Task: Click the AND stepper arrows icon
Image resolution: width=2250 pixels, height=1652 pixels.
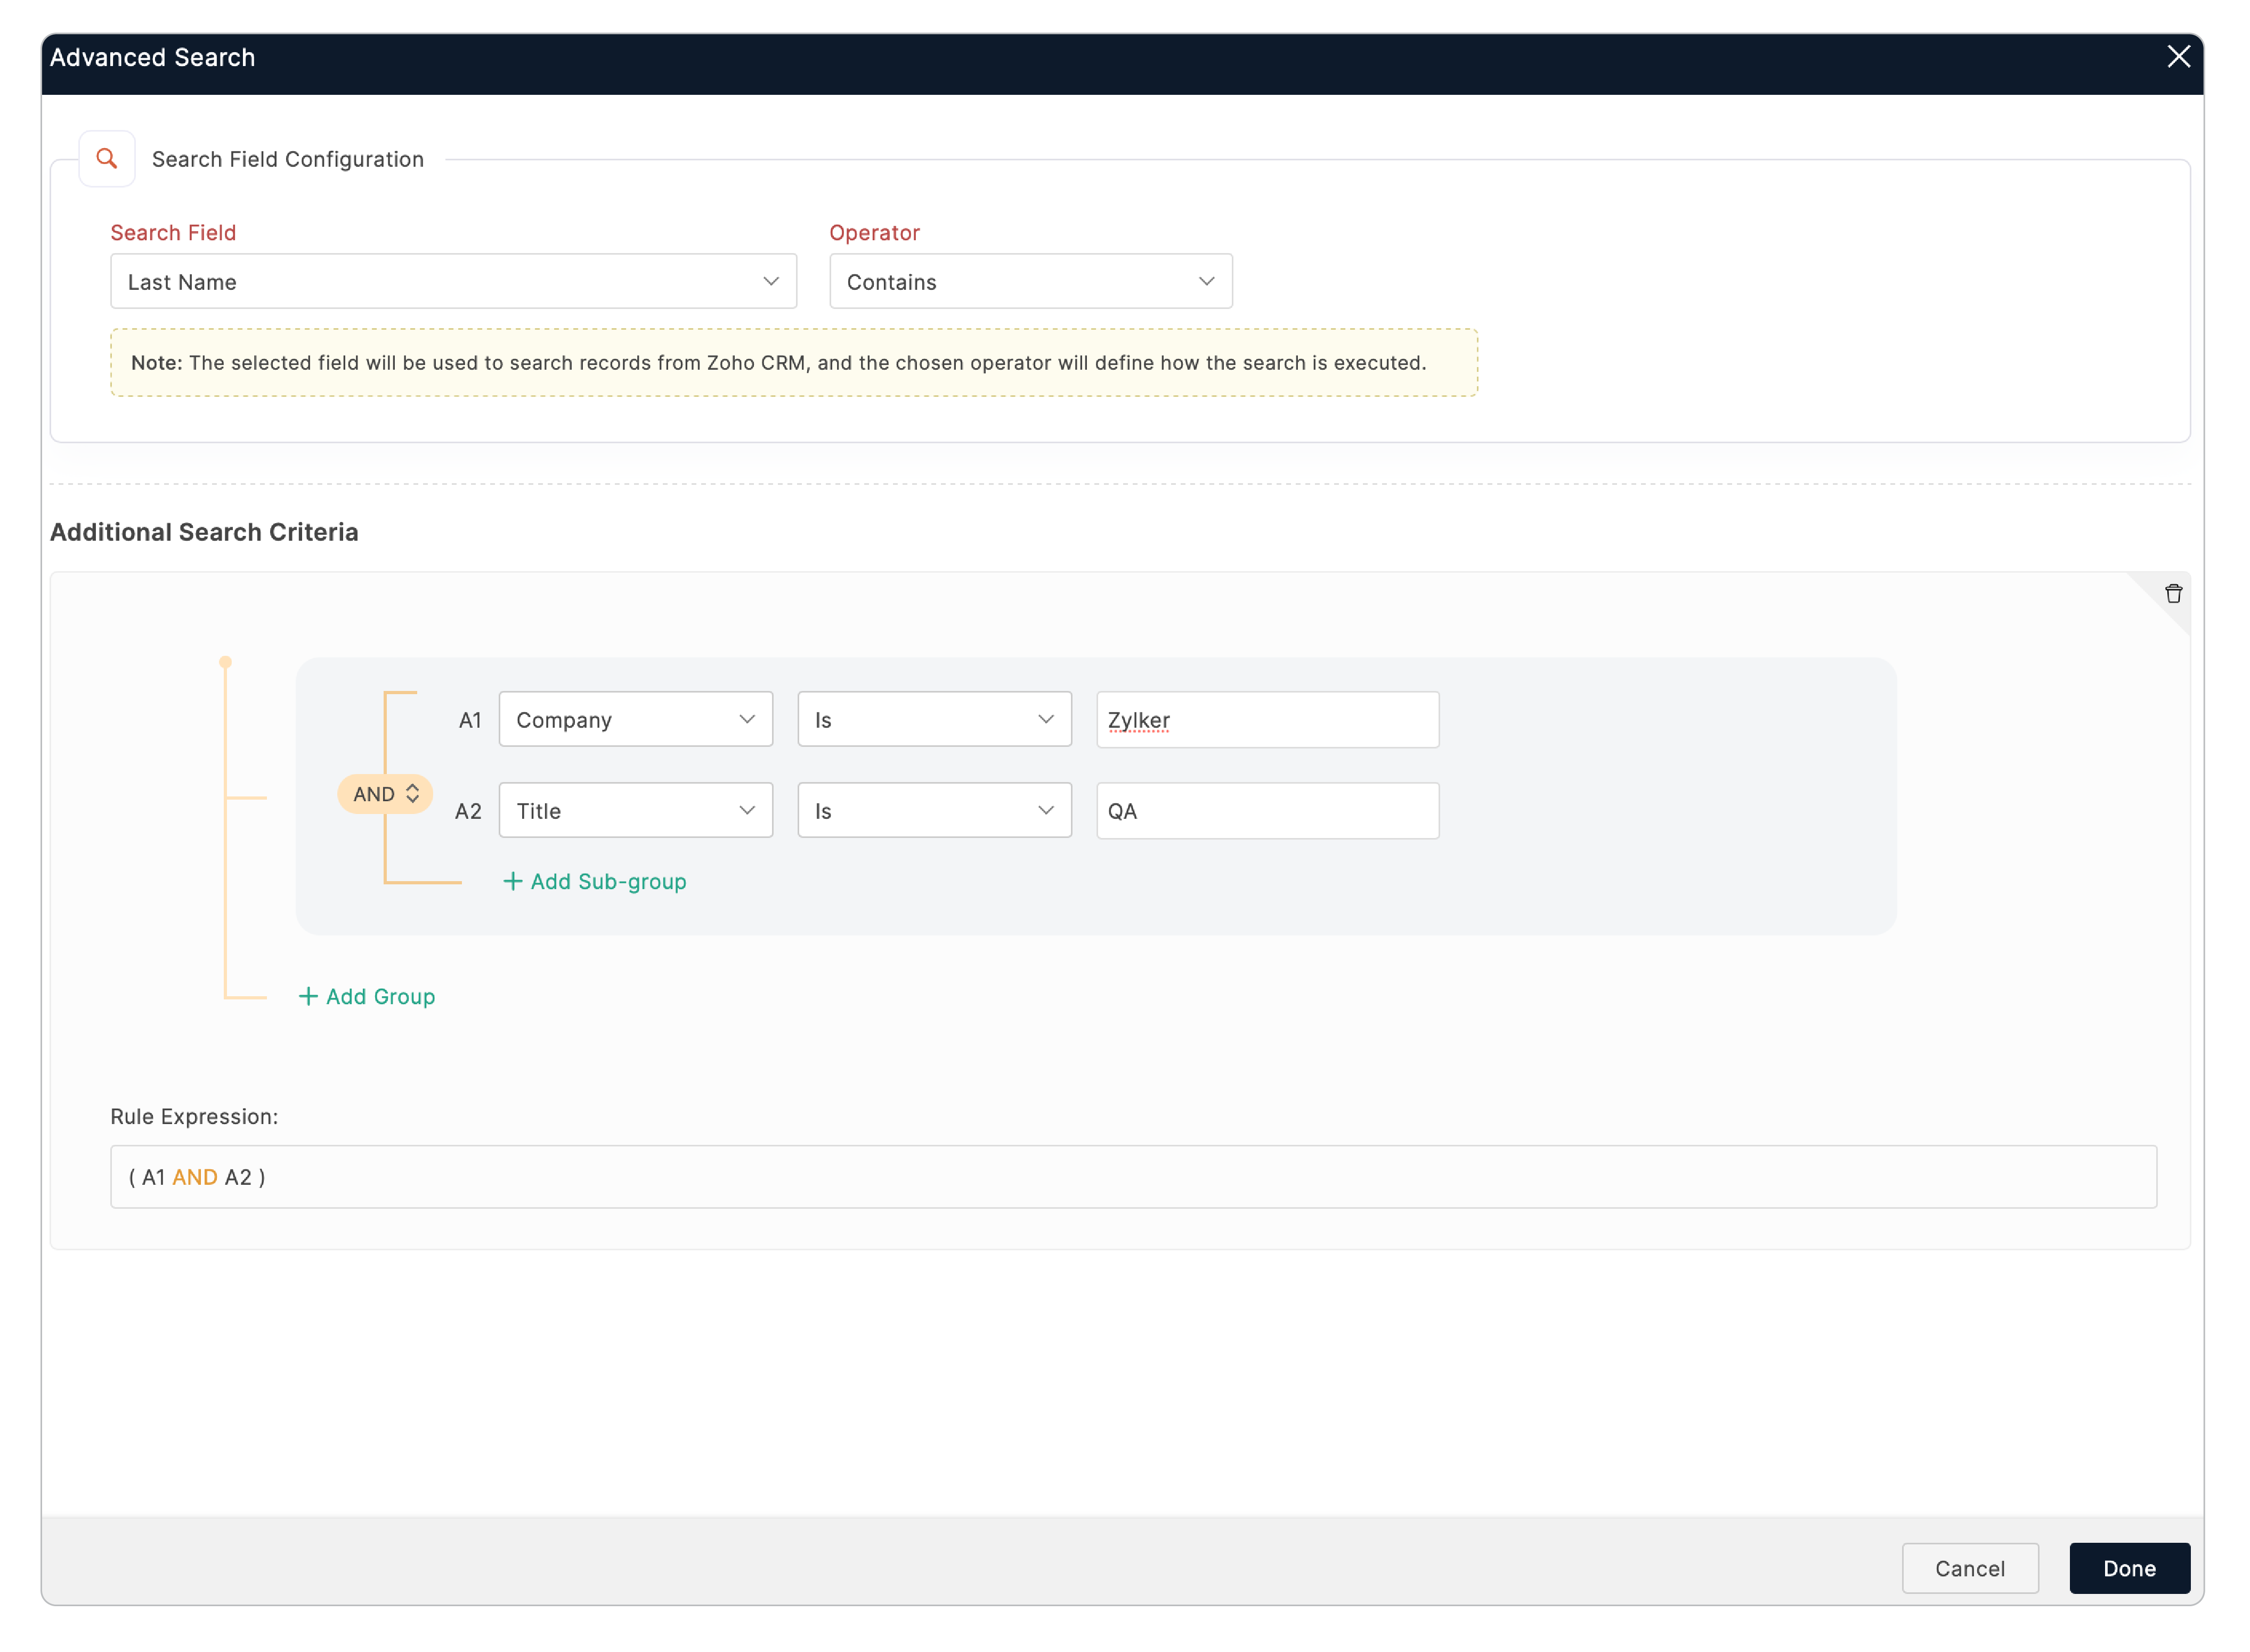Action: tap(412, 794)
